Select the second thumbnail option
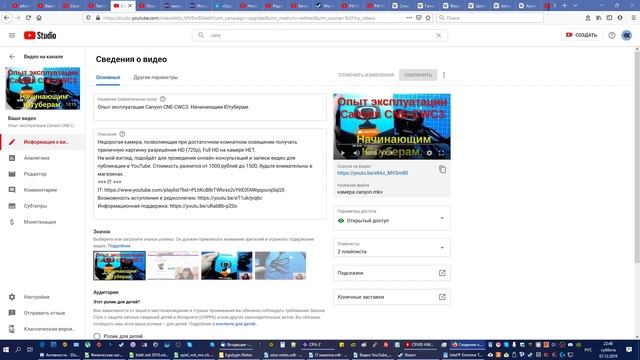 click(173, 266)
